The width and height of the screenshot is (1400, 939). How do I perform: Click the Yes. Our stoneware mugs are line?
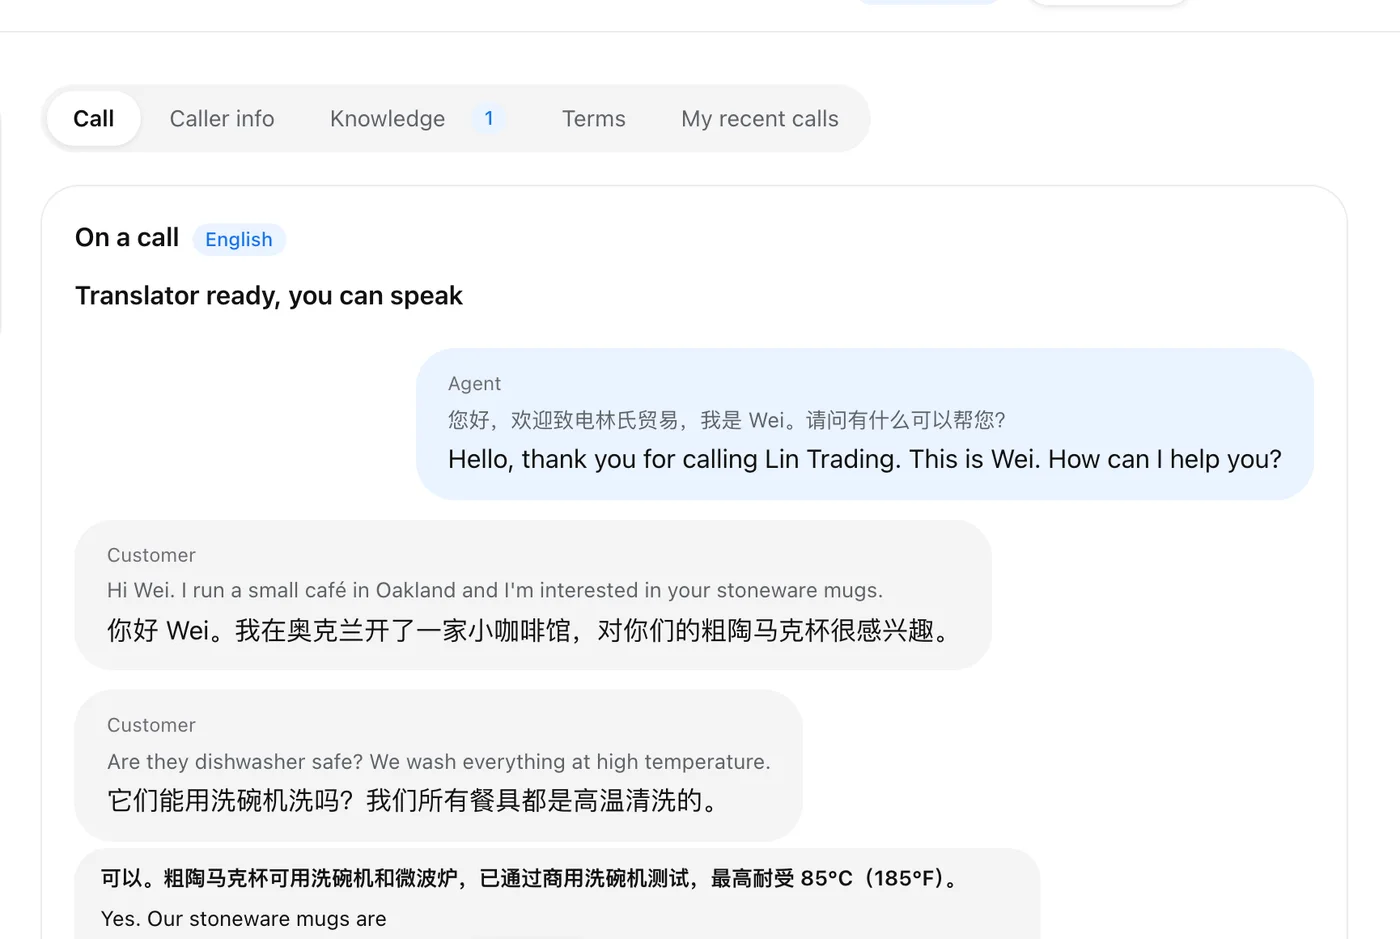(x=243, y=919)
